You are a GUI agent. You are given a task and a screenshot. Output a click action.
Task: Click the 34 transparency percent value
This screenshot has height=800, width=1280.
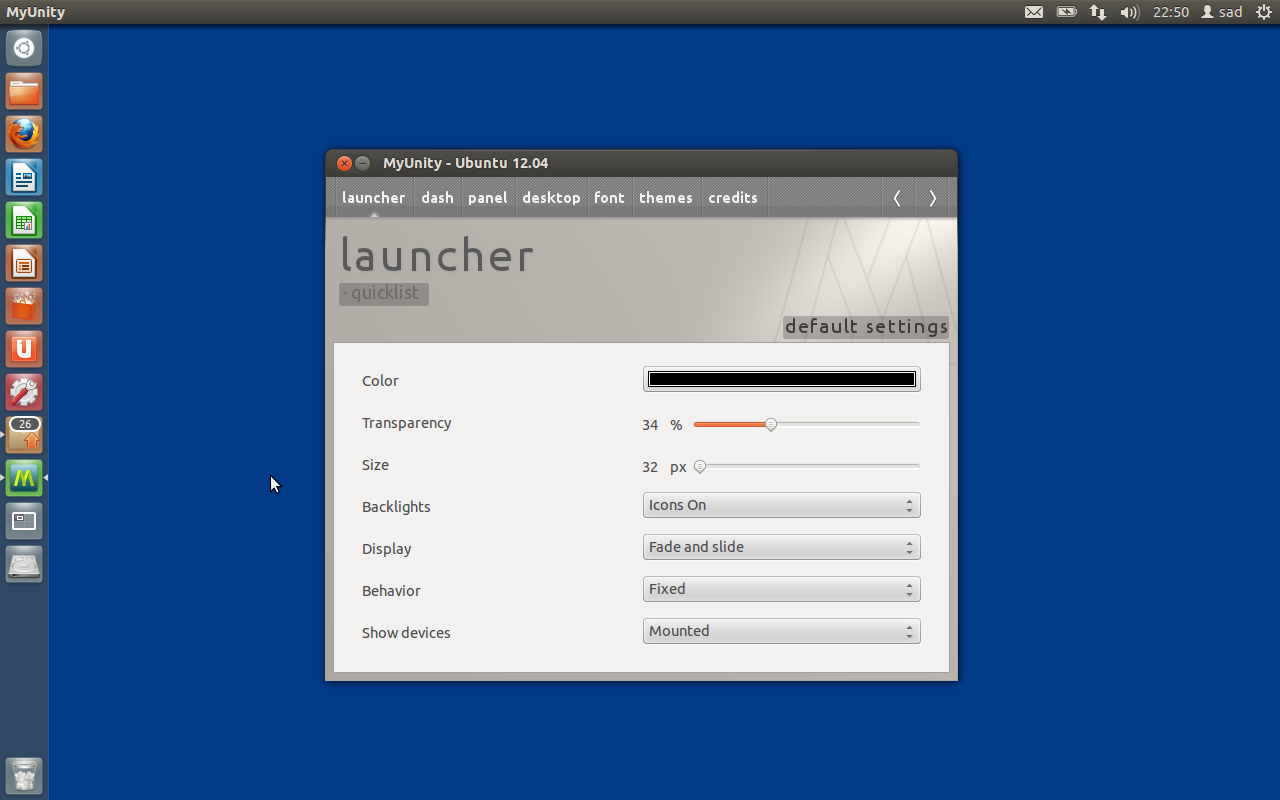(650, 425)
